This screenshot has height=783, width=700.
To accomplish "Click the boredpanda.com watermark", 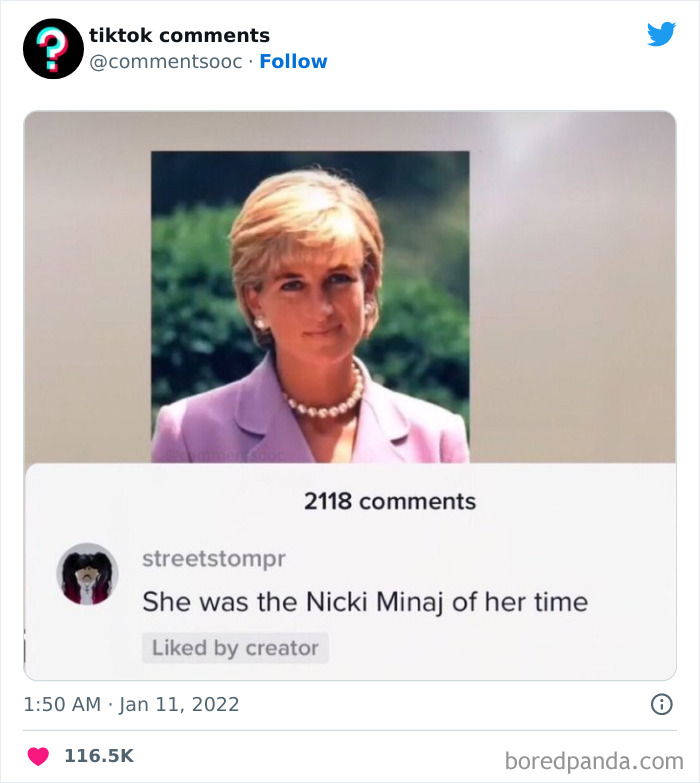I will pyautogui.click(x=594, y=760).
